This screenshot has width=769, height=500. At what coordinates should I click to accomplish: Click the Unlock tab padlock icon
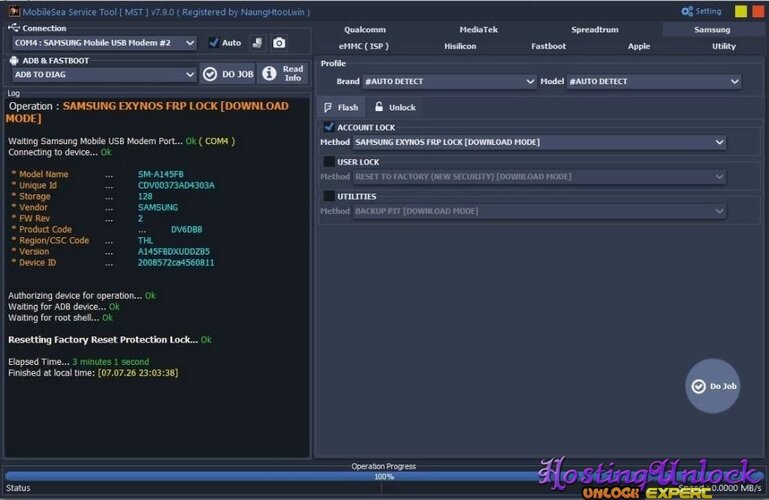coord(379,106)
